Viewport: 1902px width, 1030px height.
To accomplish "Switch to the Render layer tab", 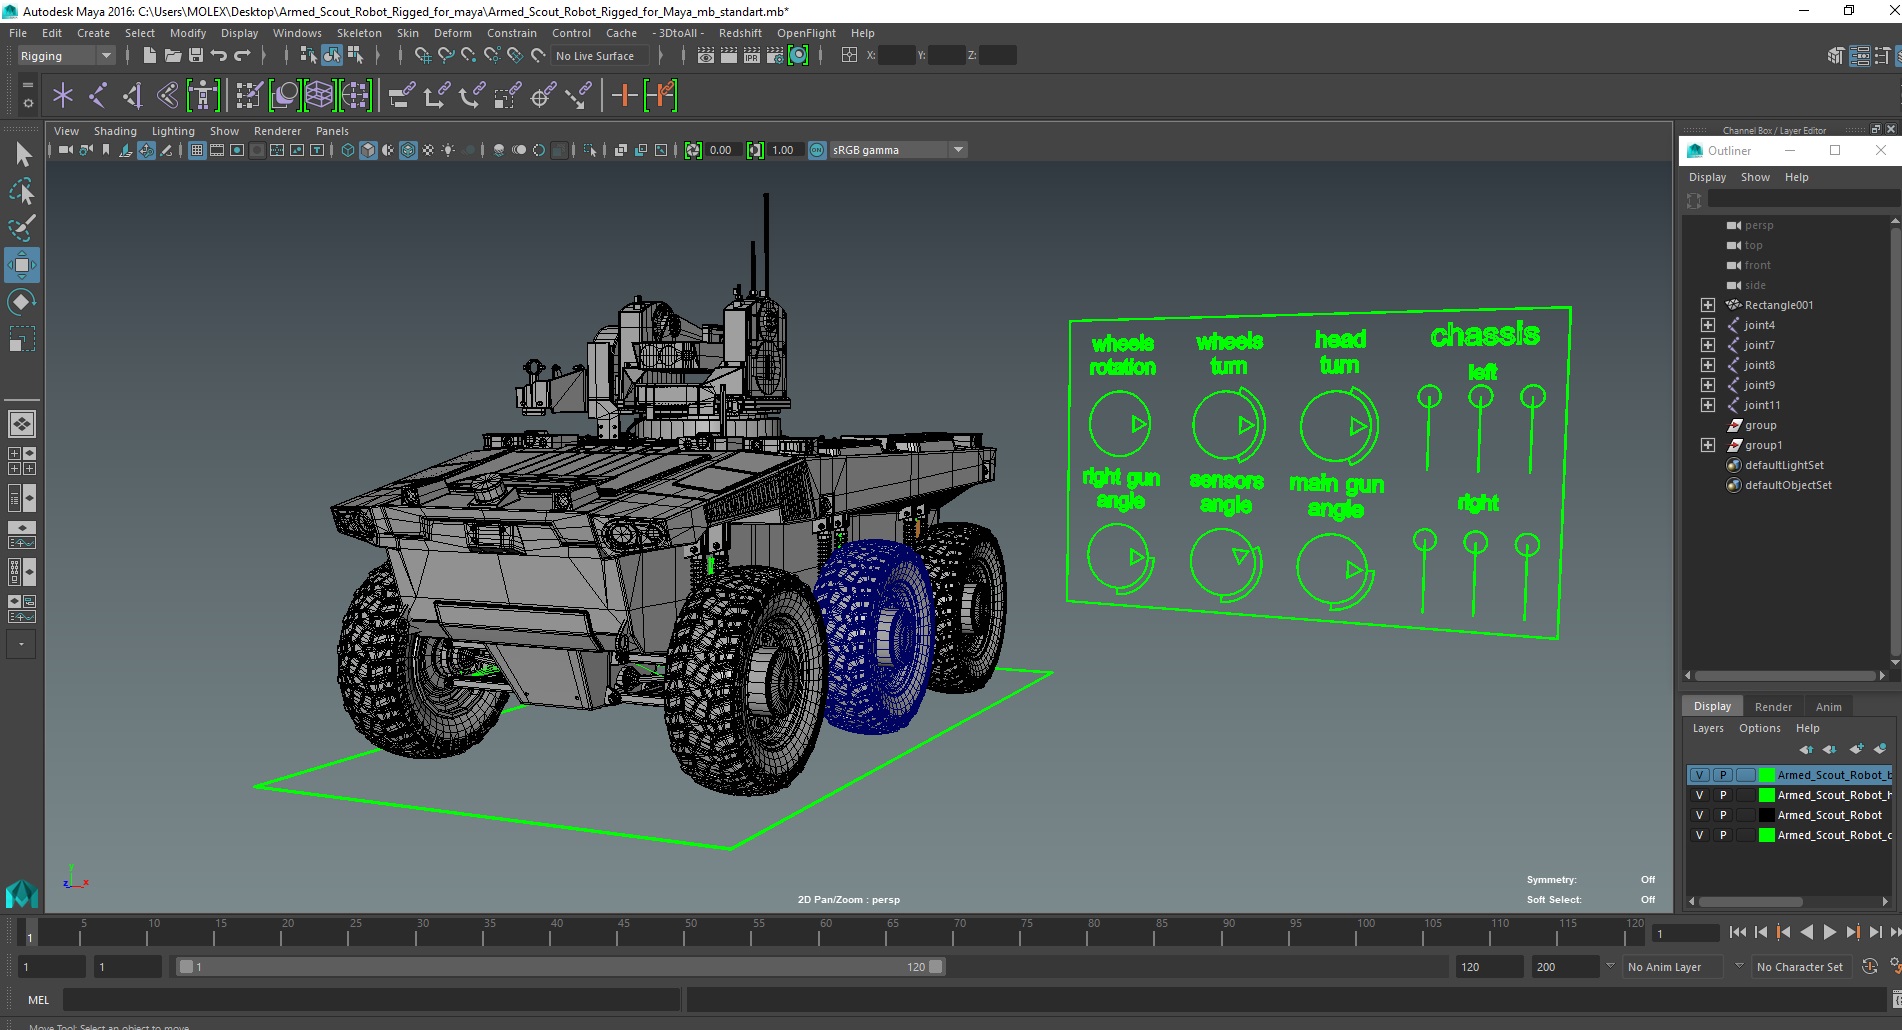I will tap(1773, 707).
